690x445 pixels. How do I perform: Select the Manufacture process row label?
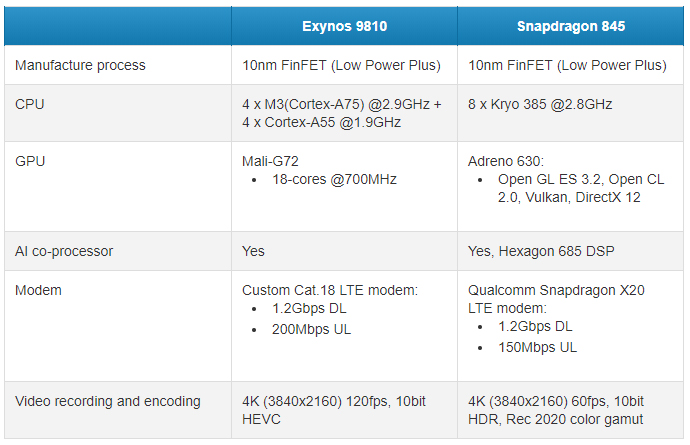click(80, 66)
